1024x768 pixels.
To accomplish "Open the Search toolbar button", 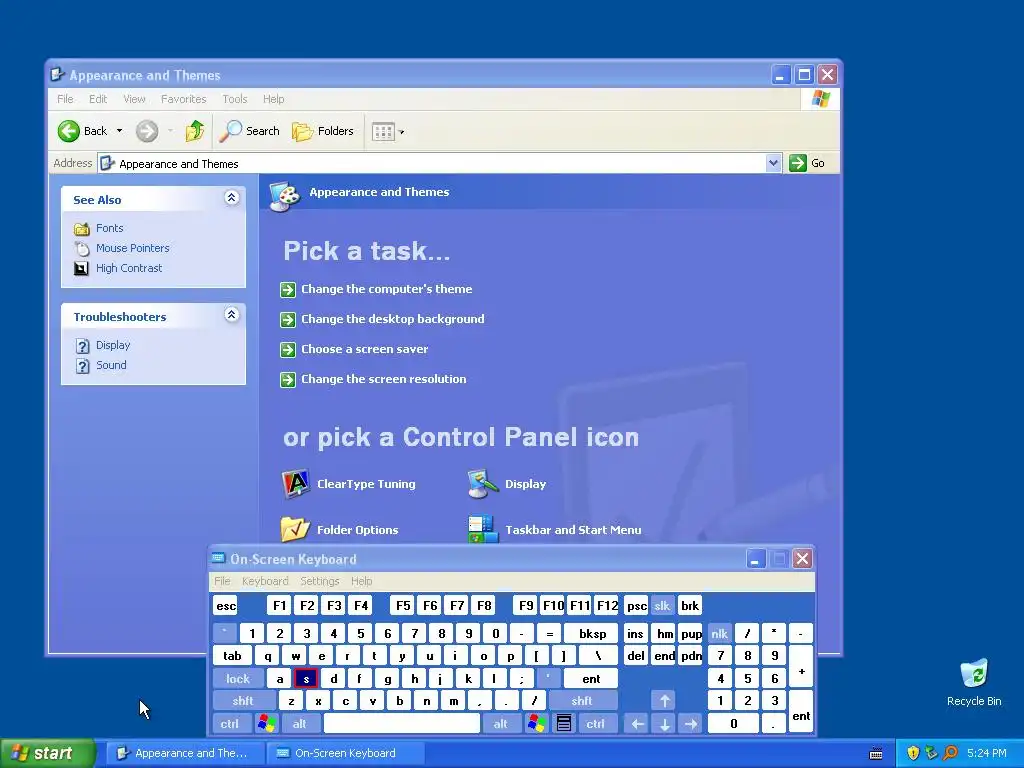I will click(249, 131).
